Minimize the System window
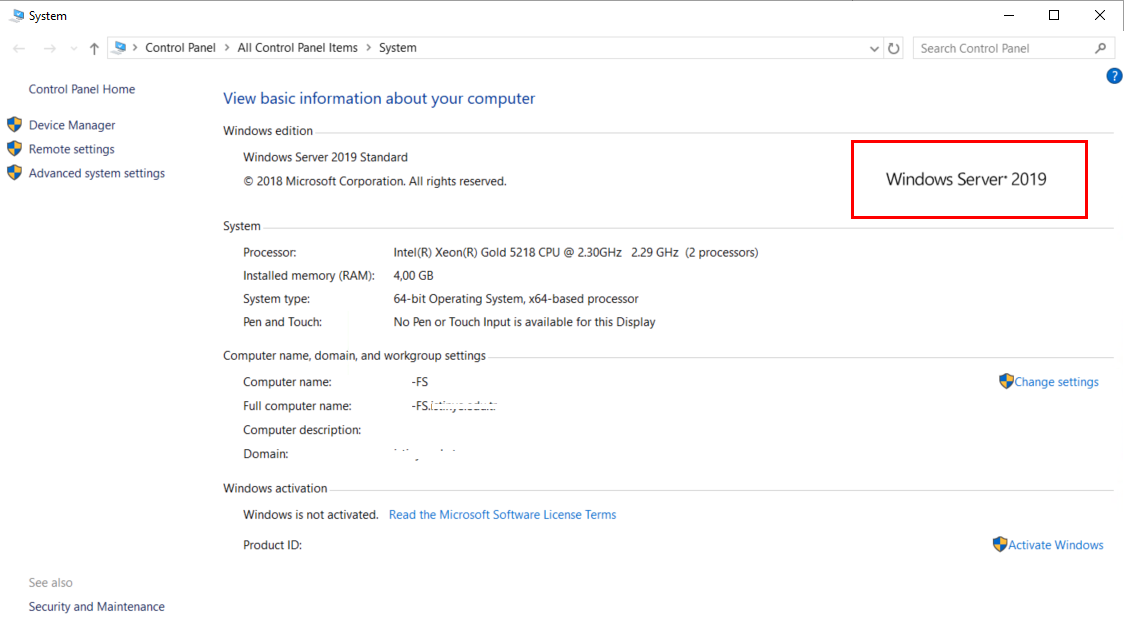The image size is (1125, 623). tap(1009, 15)
